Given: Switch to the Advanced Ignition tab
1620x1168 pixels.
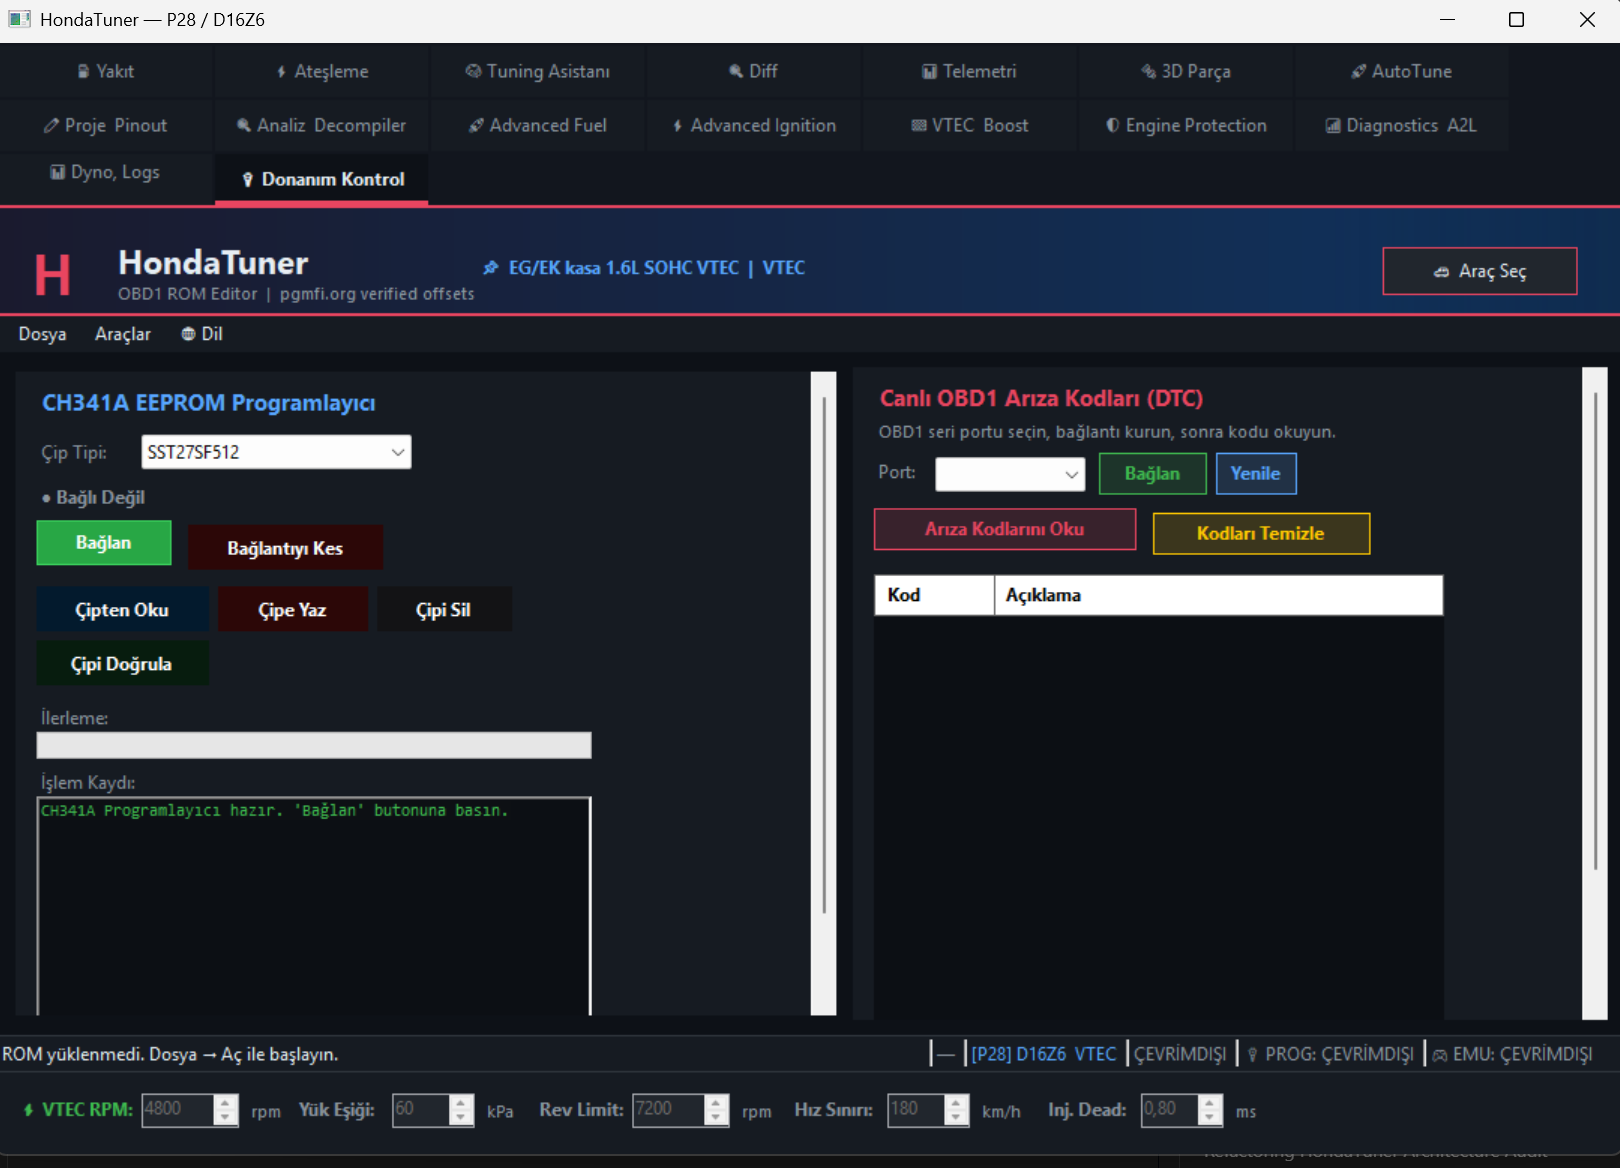Looking at the screenshot, I should click(753, 125).
